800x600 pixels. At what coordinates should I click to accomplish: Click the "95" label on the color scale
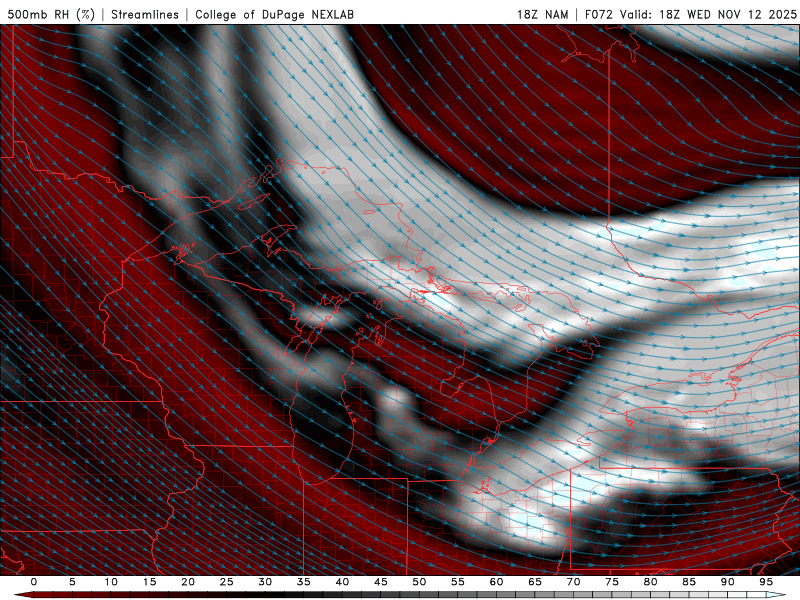point(766,582)
